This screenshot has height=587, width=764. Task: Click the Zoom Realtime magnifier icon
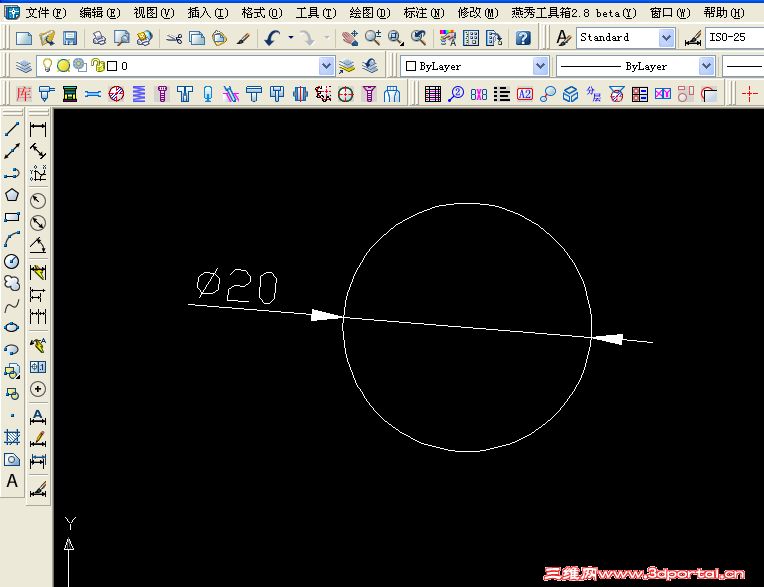pos(373,38)
